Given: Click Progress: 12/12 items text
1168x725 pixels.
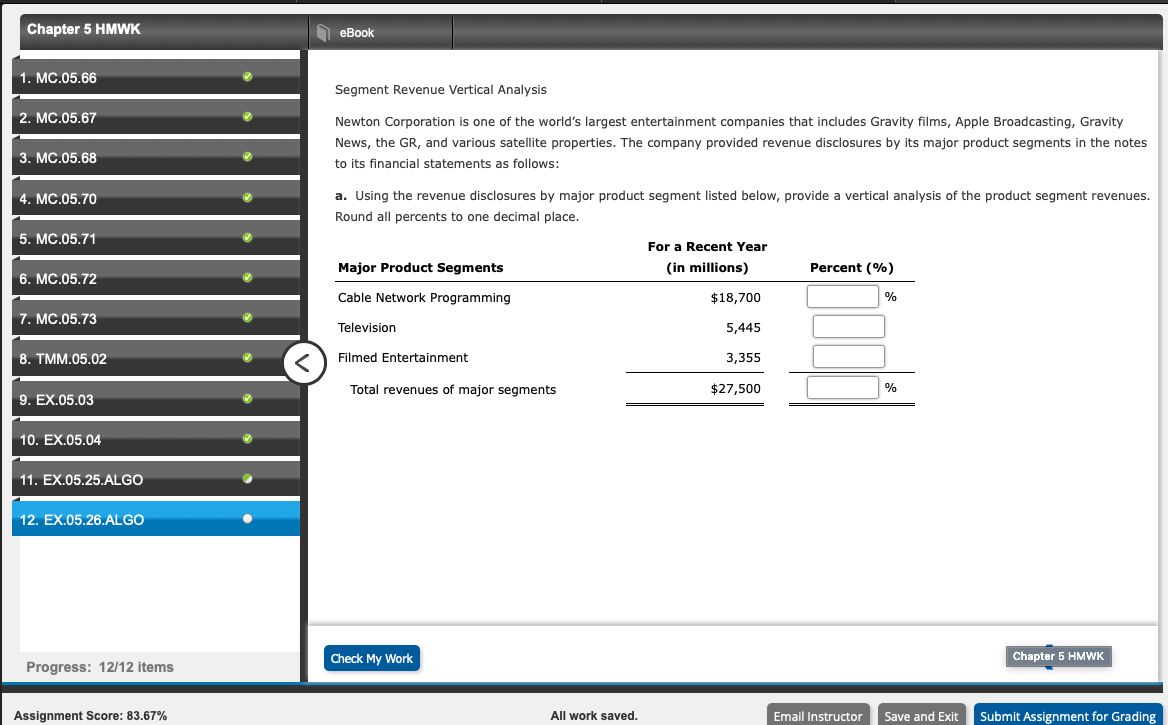Looking at the screenshot, I should coord(100,667).
